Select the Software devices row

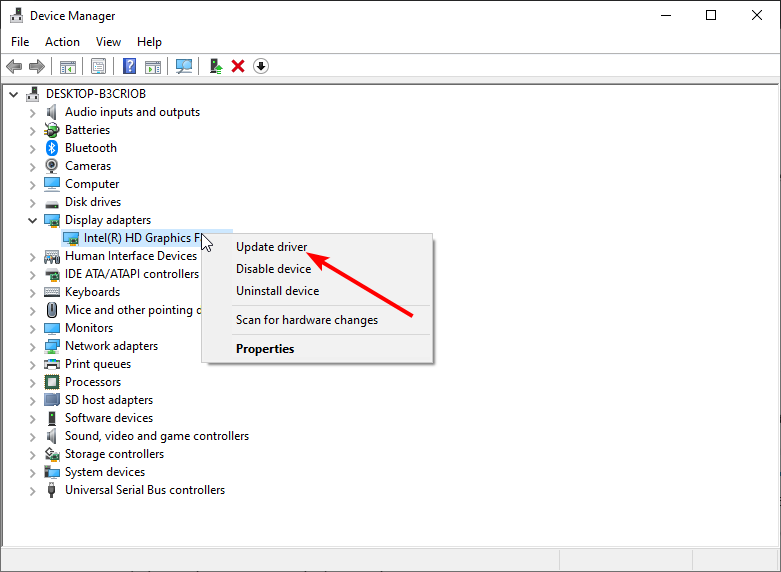(109, 418)
